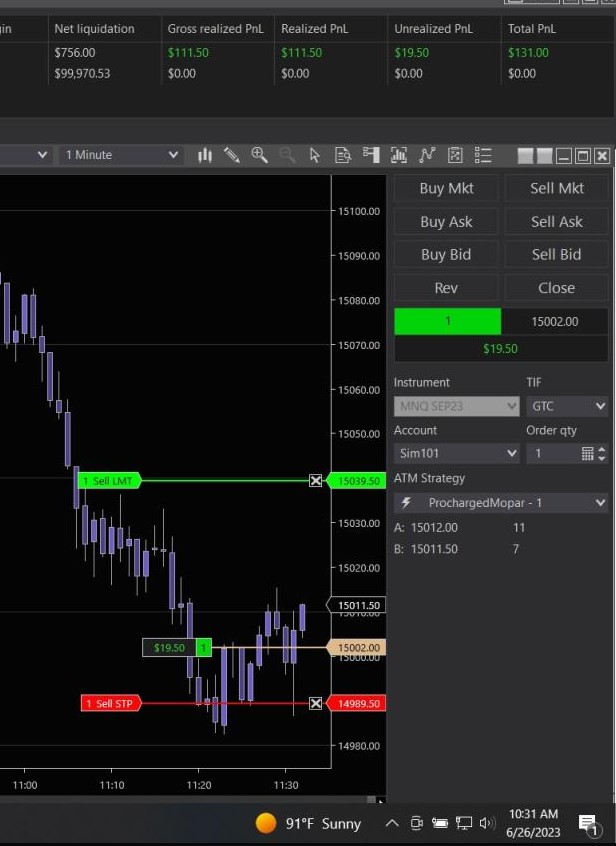The width and height of the screenshot is (616, 846).
Task: Click the green 15039.50 price marker
Action: click(x=357, y=480)
